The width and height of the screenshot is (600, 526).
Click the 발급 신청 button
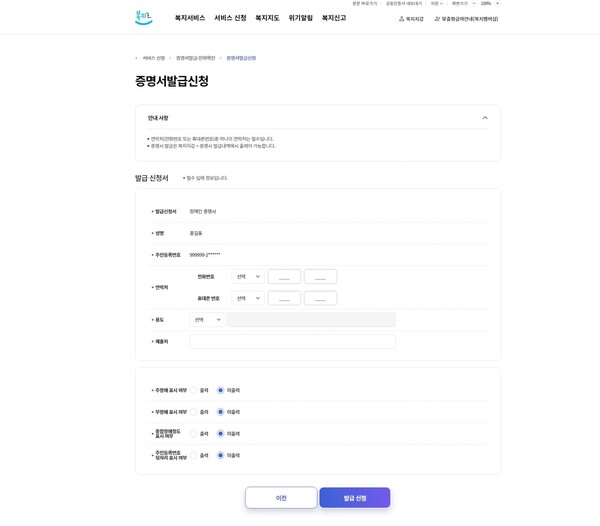355,498
